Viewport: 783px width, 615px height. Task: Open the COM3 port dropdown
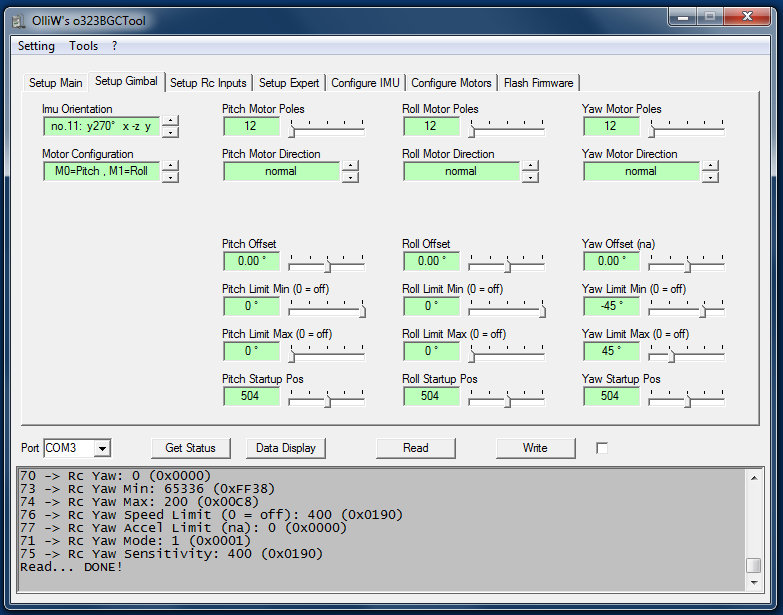(102, 448)
